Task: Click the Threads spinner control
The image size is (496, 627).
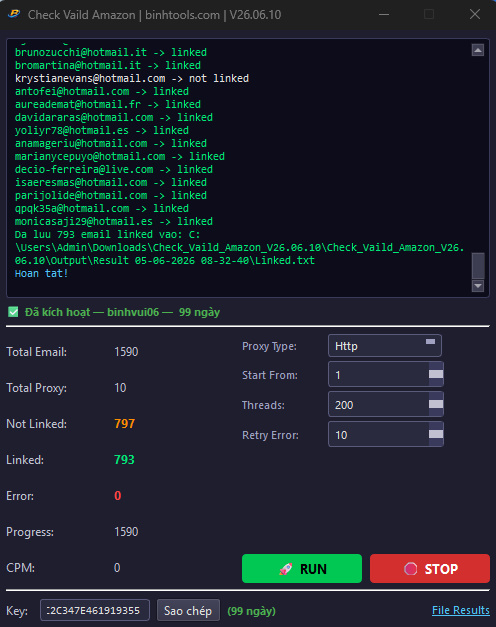Action: click(436, 404)
